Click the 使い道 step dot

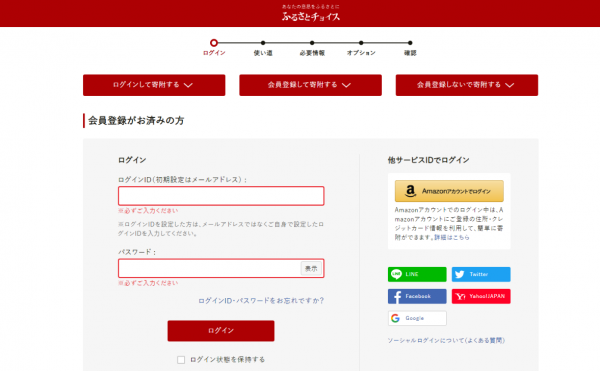coord(263,43)
